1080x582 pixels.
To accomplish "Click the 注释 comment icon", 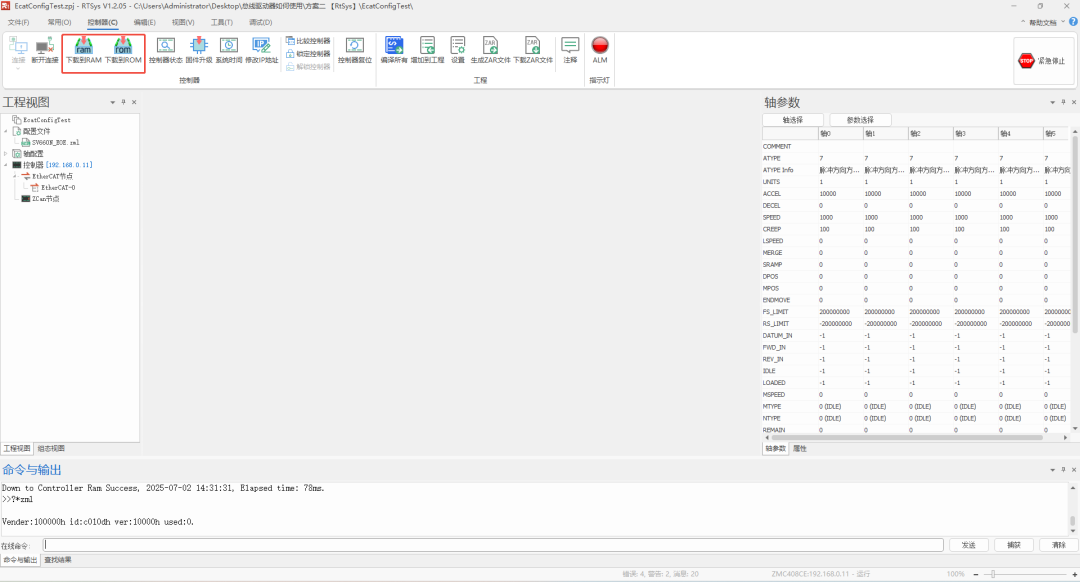I will point(570,51).
